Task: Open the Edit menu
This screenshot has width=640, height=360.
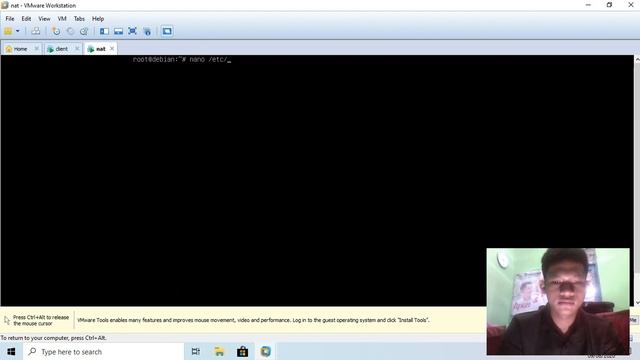Action: (x=26, y=19)
